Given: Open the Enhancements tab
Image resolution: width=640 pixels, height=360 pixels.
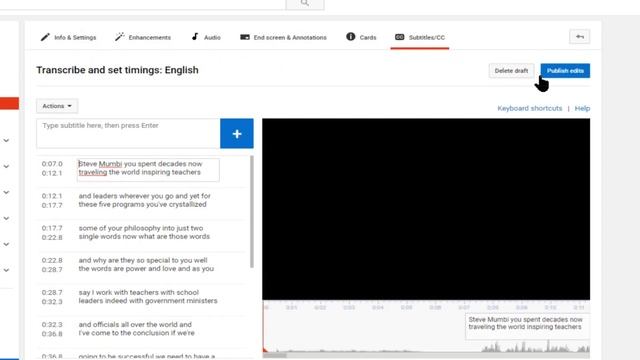Looking at the screenshot, I should (x=143, y=37).
